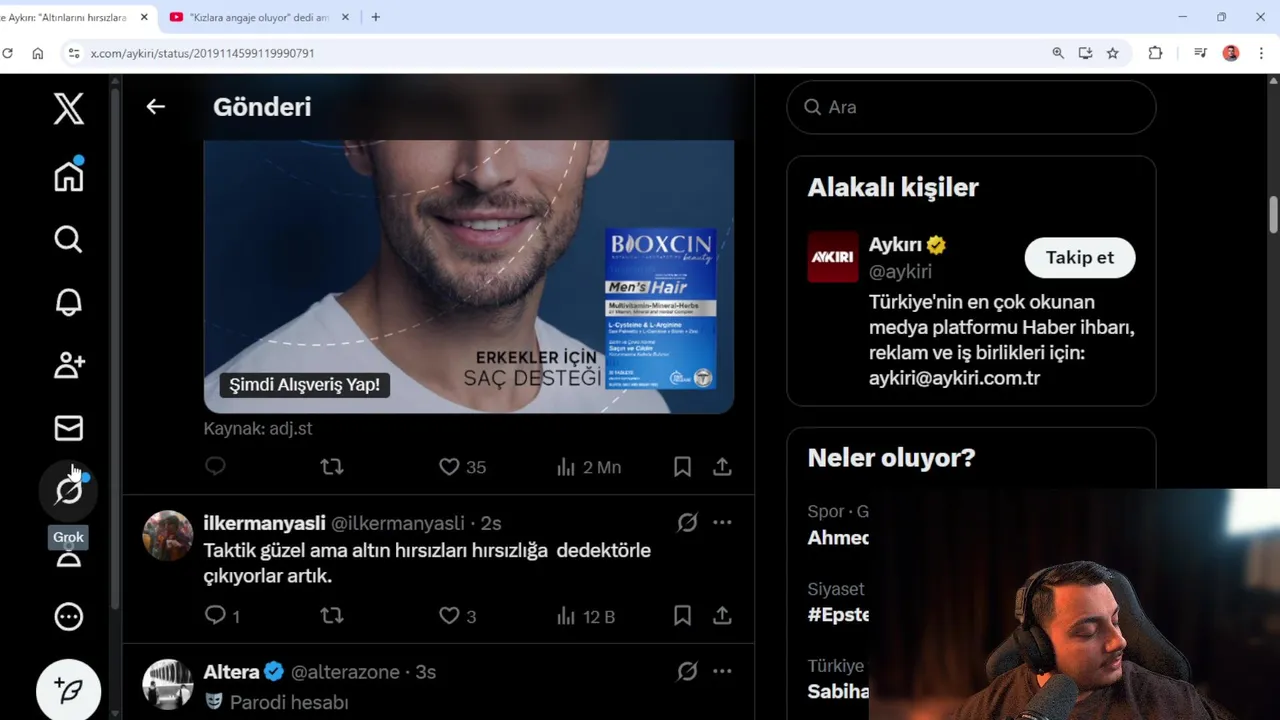This screenshot has height=720, width=1280.
Task: Open ilkermanyasli's avatar picture
Action: click(167, 536)
